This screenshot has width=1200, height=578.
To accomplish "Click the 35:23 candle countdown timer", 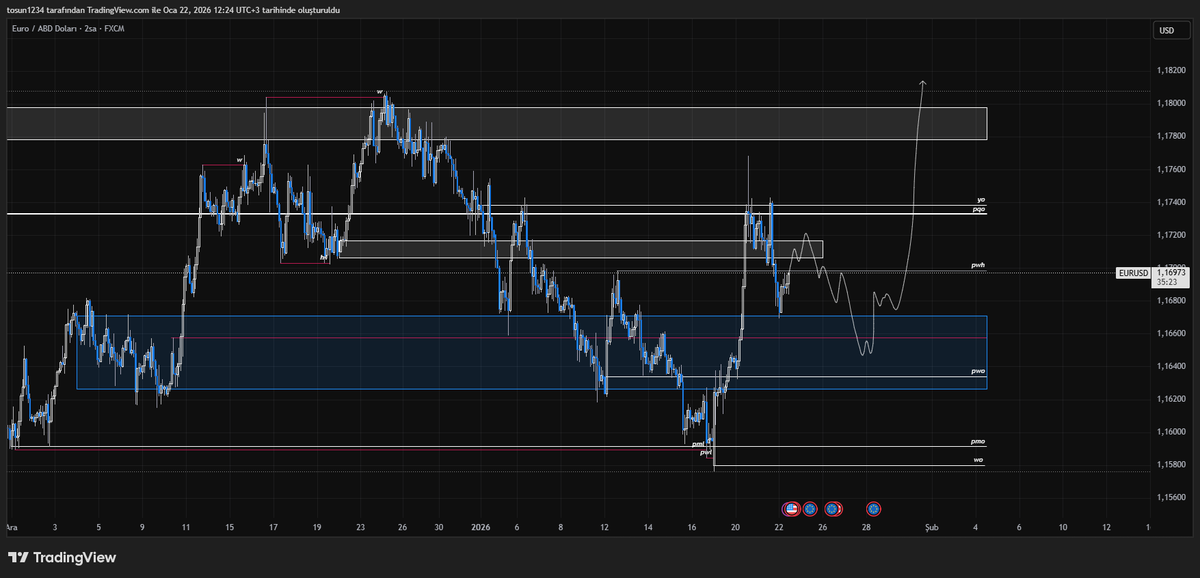I will 1165,282.
